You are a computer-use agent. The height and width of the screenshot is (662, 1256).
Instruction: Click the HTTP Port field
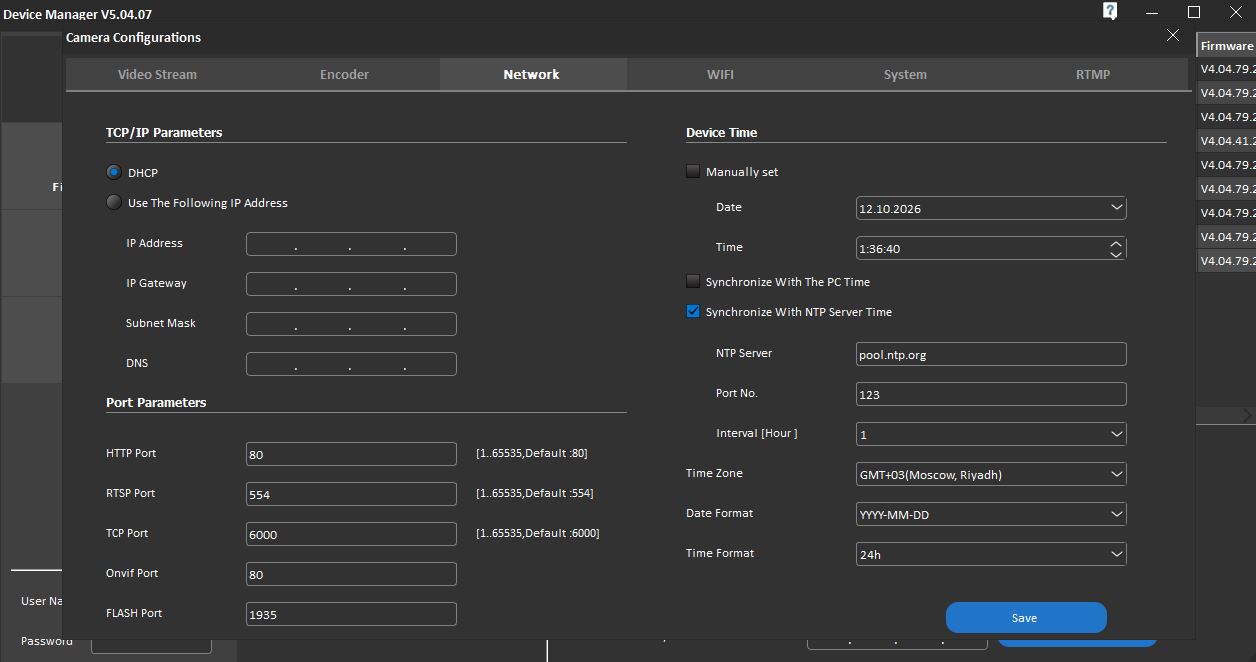coord(351,454)
